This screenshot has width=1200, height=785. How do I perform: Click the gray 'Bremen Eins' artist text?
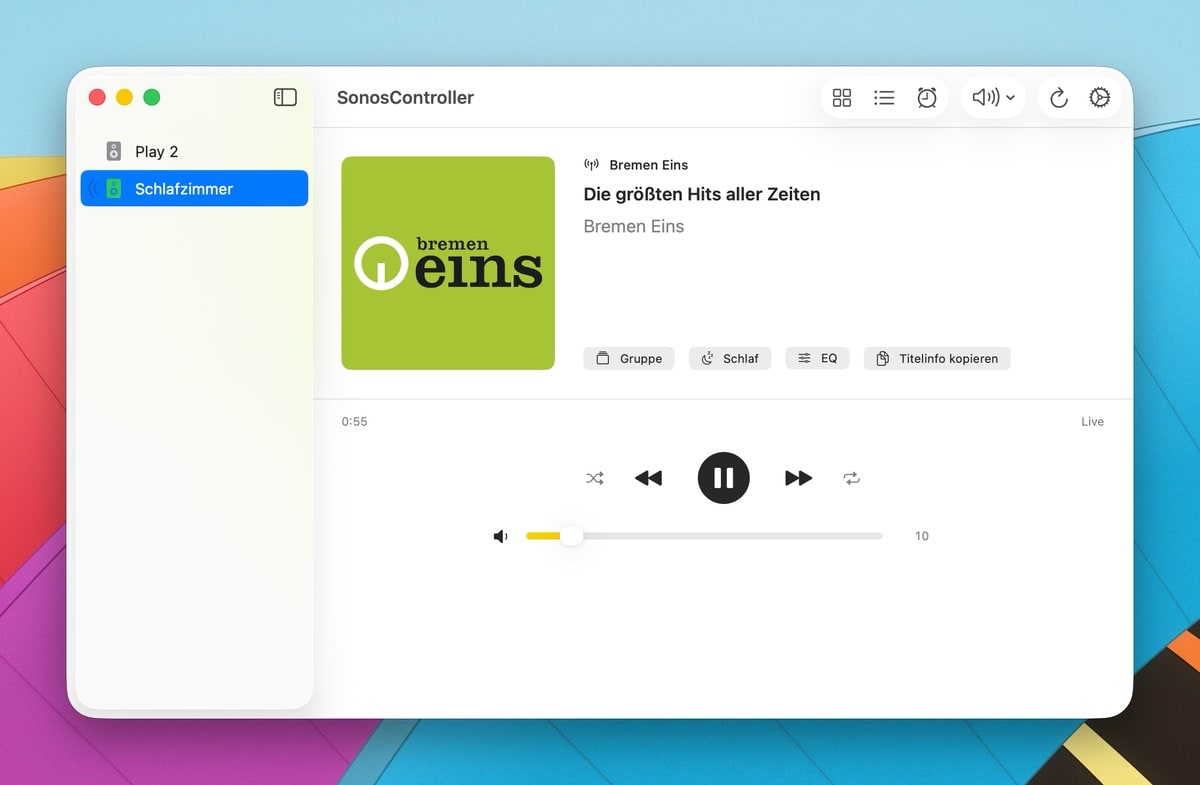[634, 226]
